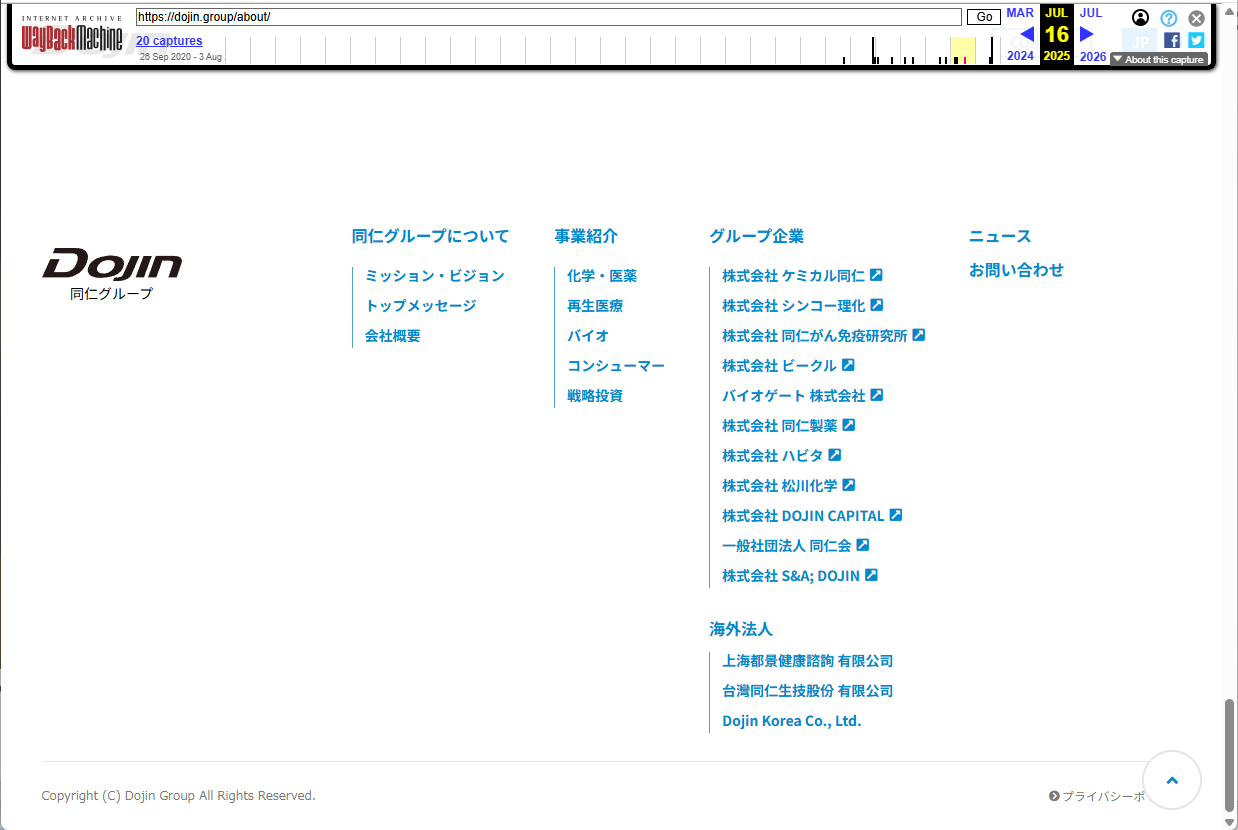Open the Wayback Machine help icon

point(1169,18)
